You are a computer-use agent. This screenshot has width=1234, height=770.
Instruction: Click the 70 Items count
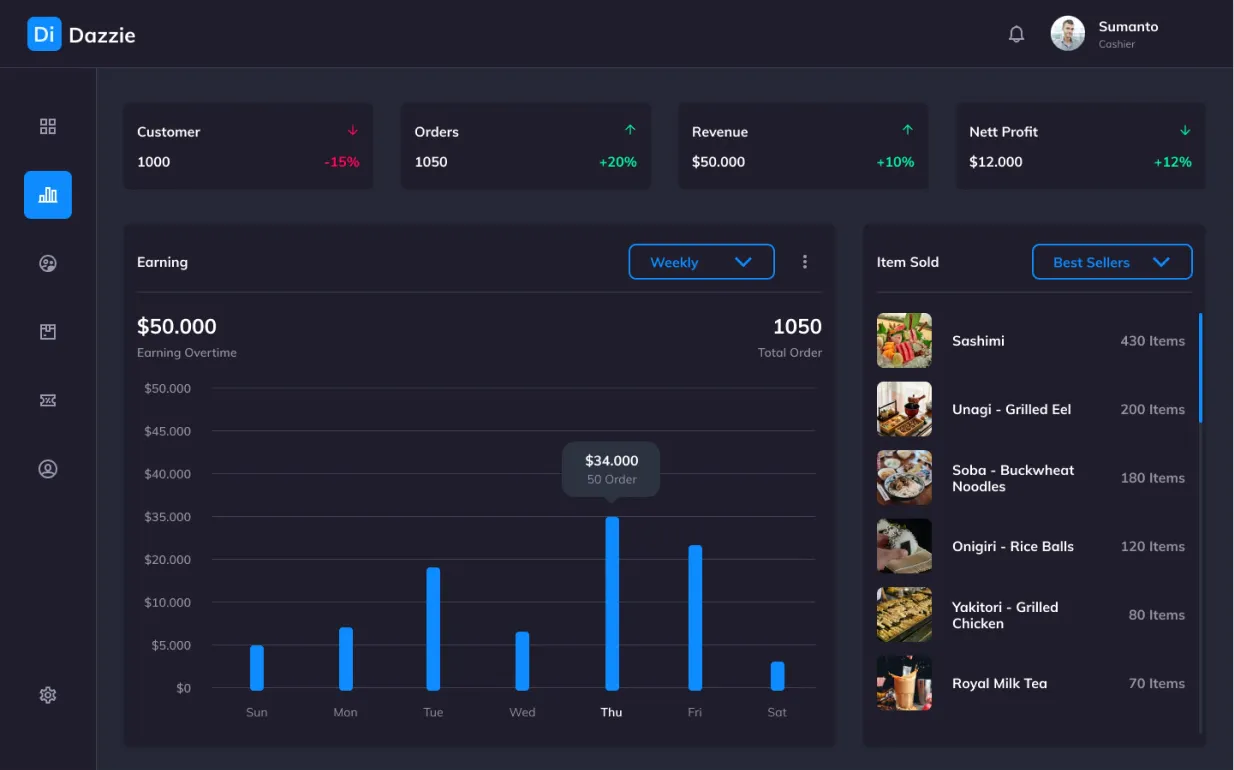click(1157, 684)
